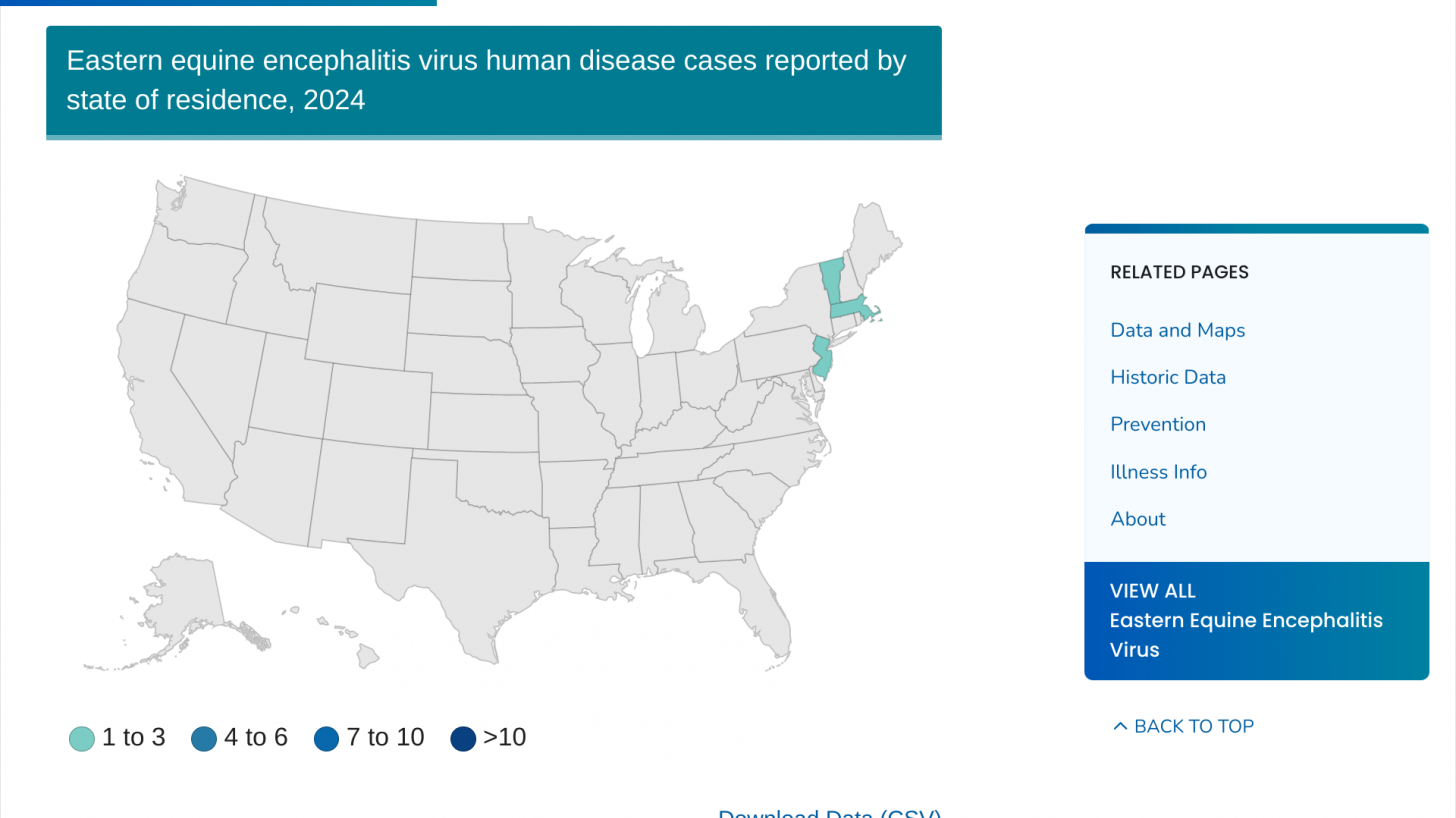
Task: Select Massachusetts on the map
Action: [848, 308]
